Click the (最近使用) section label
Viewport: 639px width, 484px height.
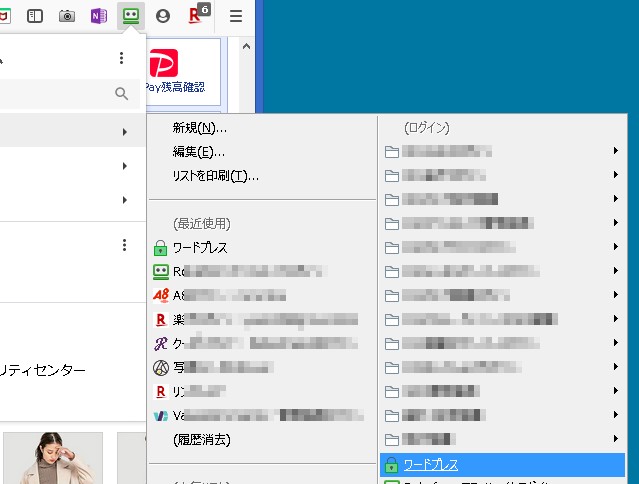coord(202,224)
